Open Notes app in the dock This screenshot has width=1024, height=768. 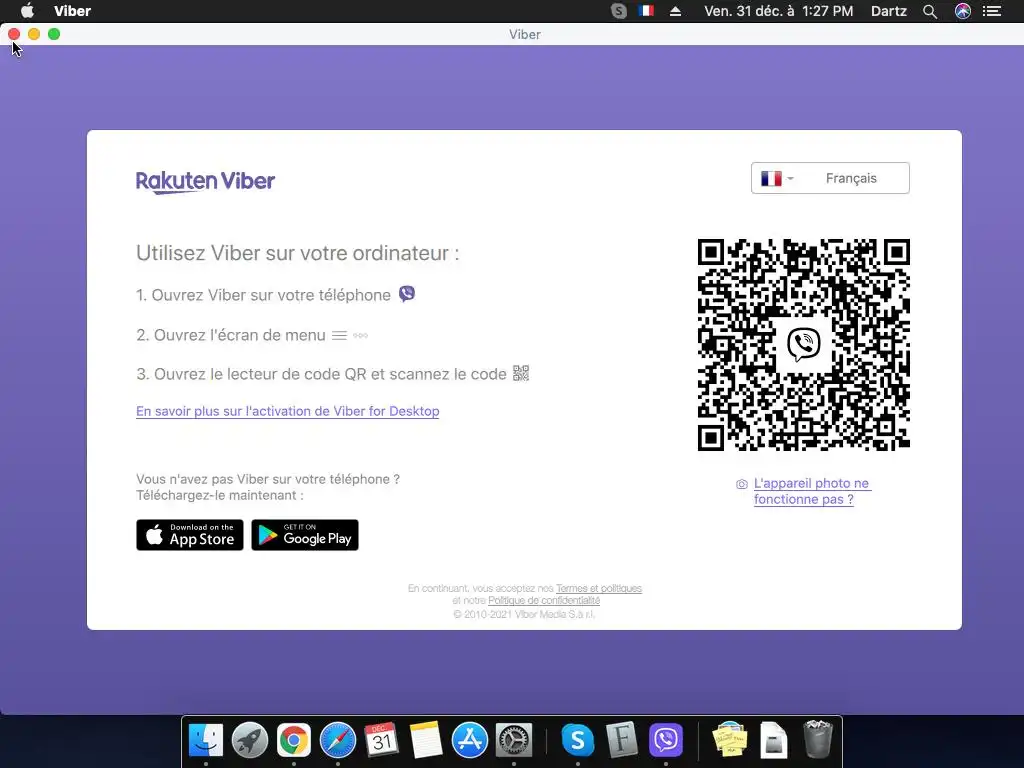click(x=426, y=741)
